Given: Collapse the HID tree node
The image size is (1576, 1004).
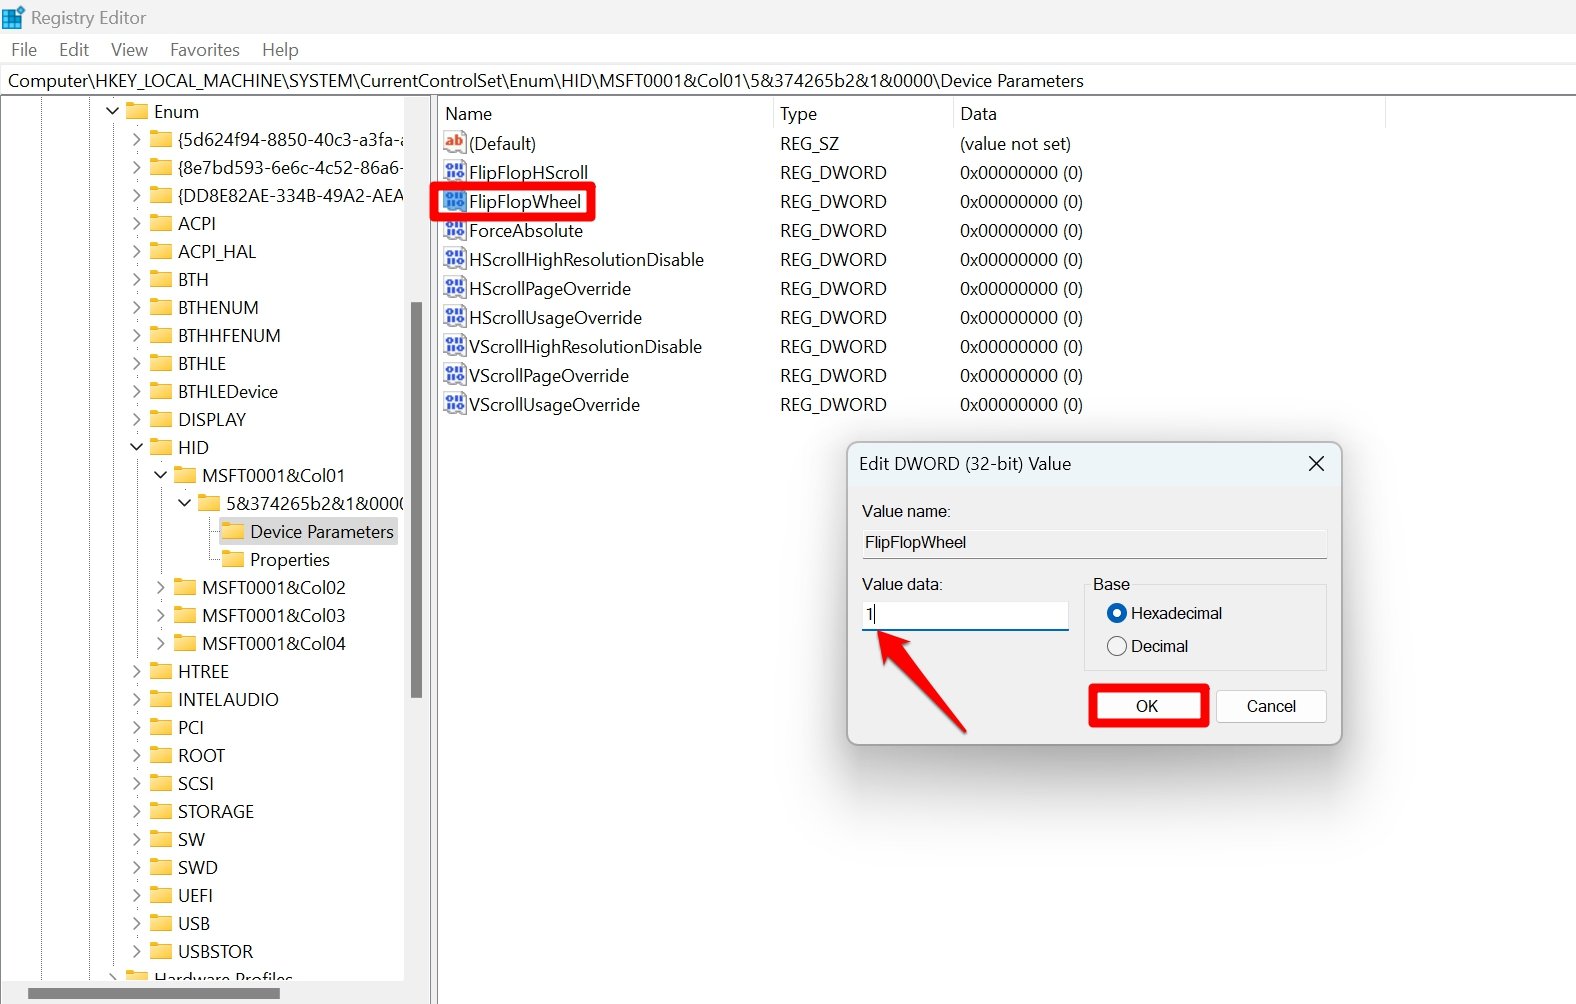Looking at the screenshot, I should [x=137, y=447].
